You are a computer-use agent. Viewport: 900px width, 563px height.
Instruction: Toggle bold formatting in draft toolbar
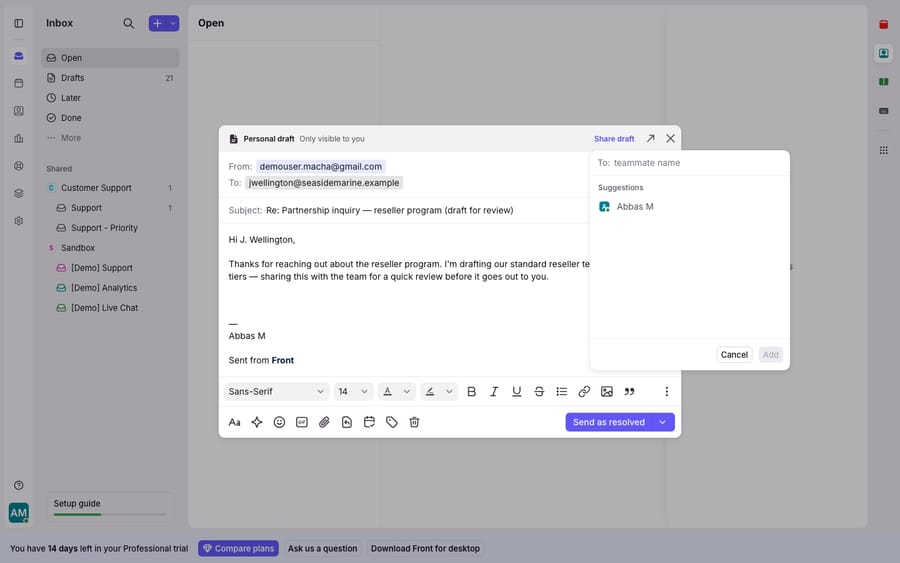(x=471, y=391)
